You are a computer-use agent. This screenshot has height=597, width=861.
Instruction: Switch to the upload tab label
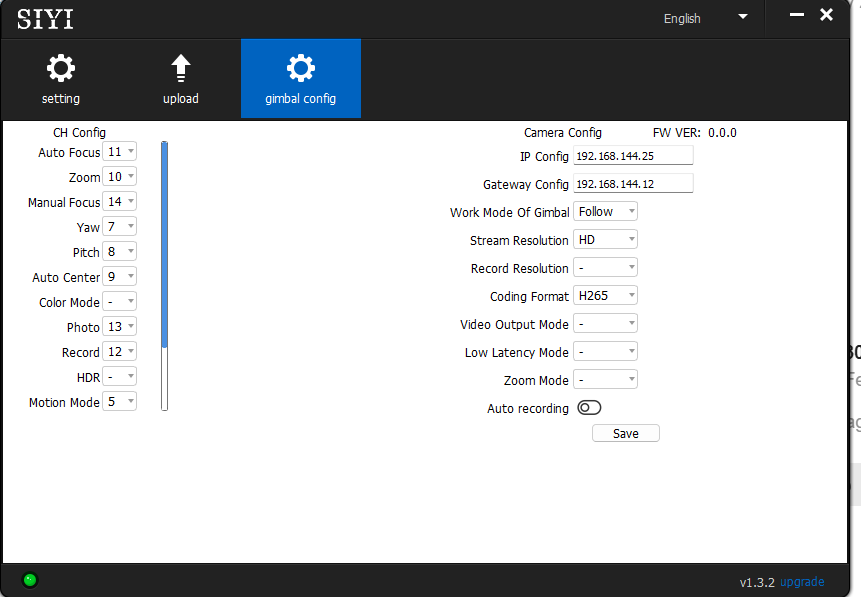(x=181, y=99)
